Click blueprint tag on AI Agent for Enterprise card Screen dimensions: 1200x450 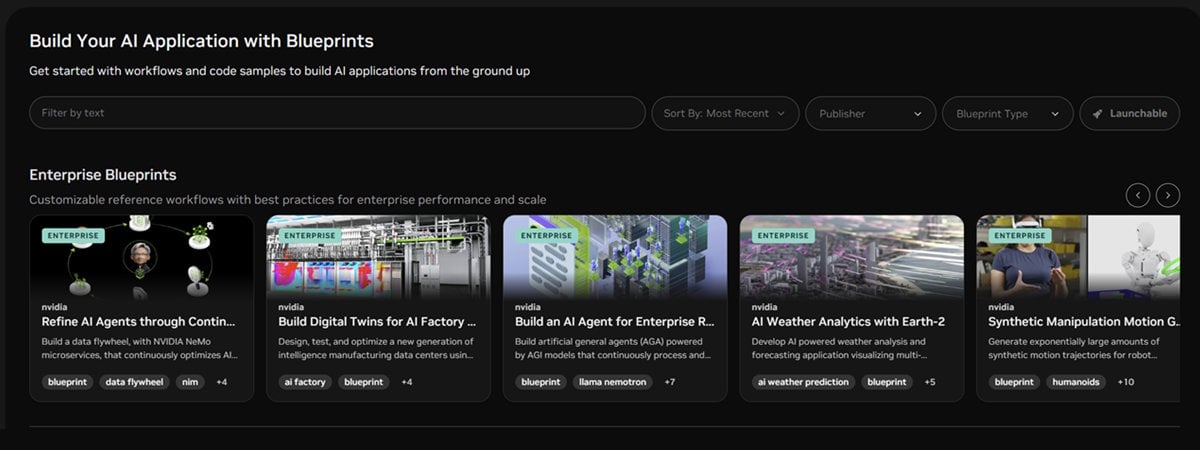click(541, 382)
